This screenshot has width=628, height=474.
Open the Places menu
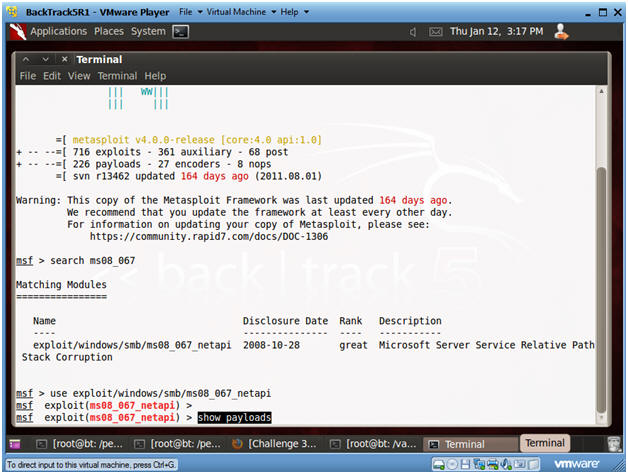[109, 31]
